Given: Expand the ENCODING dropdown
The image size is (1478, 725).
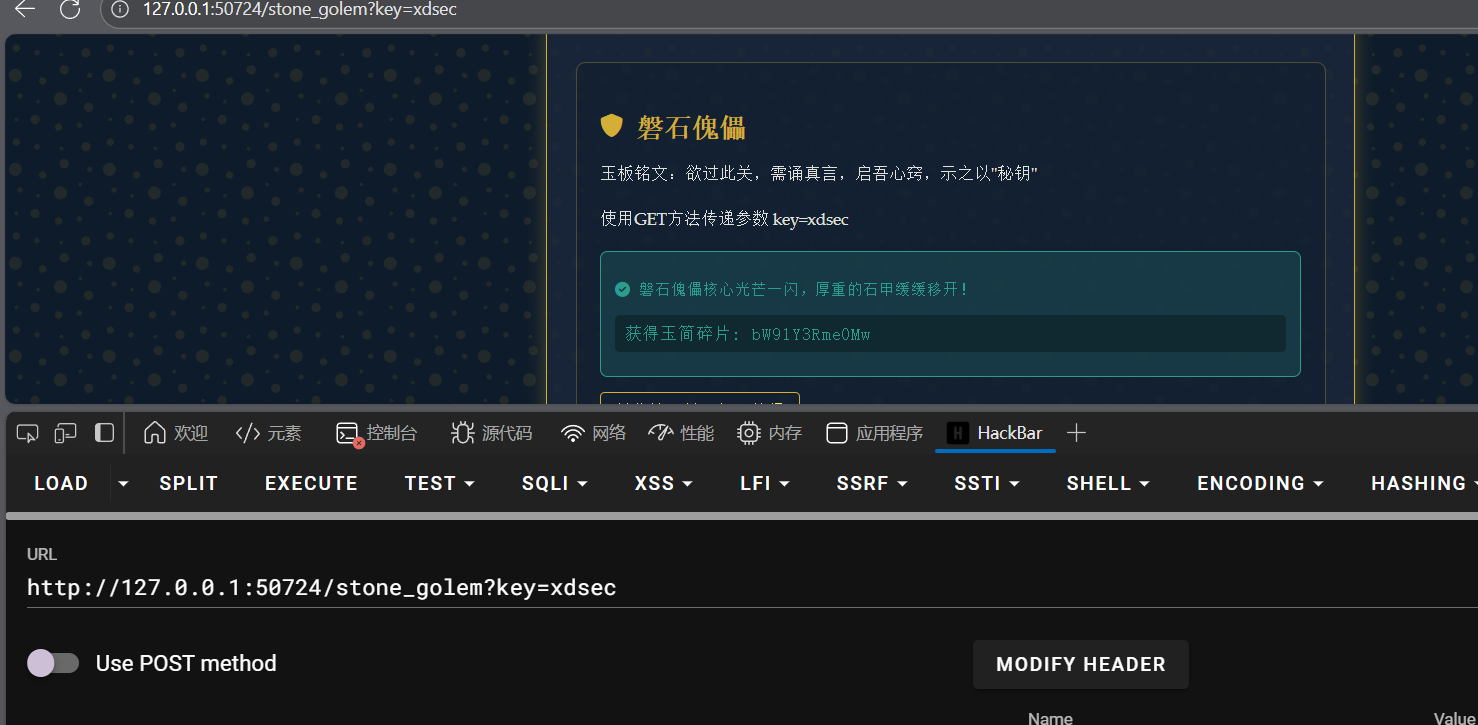Looking at the screenshot, I should coord(1259,483).
